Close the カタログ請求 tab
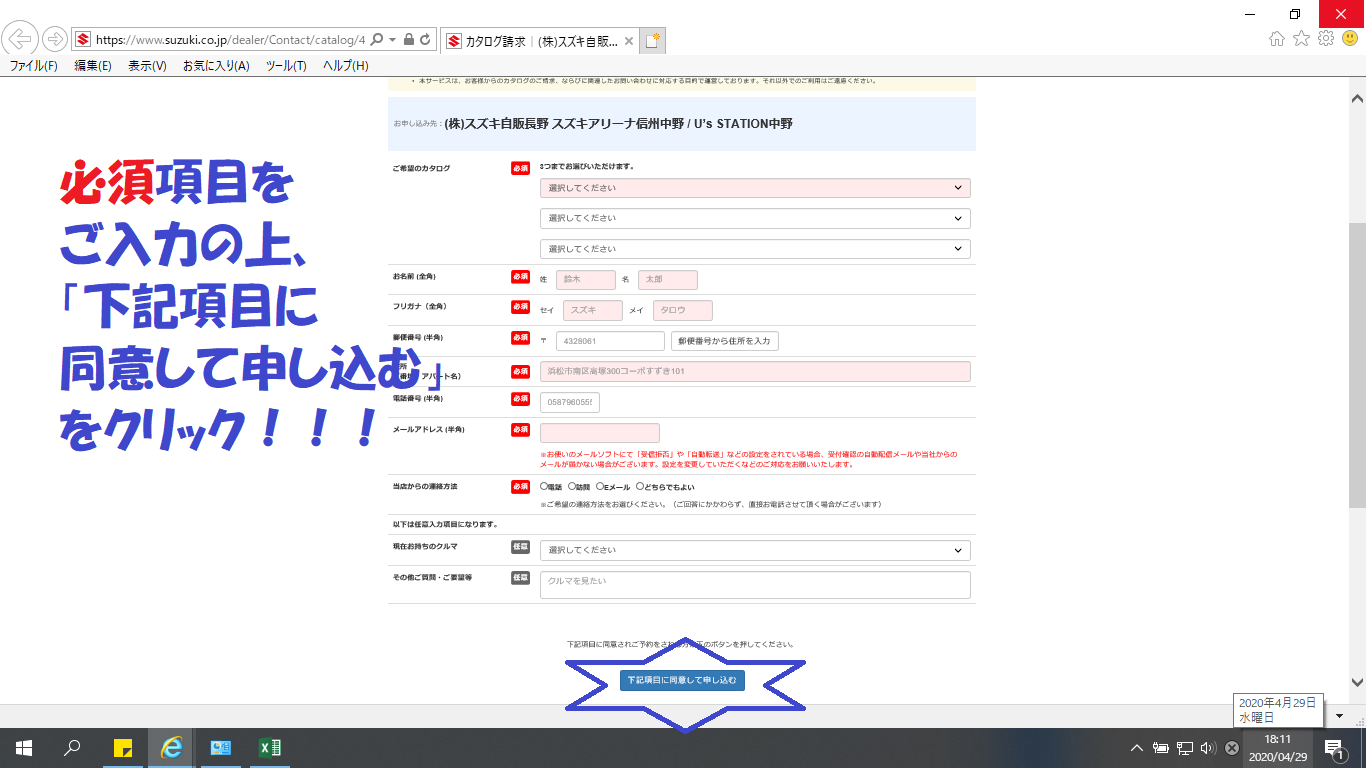1366x768 pixels. coord(628,41)
